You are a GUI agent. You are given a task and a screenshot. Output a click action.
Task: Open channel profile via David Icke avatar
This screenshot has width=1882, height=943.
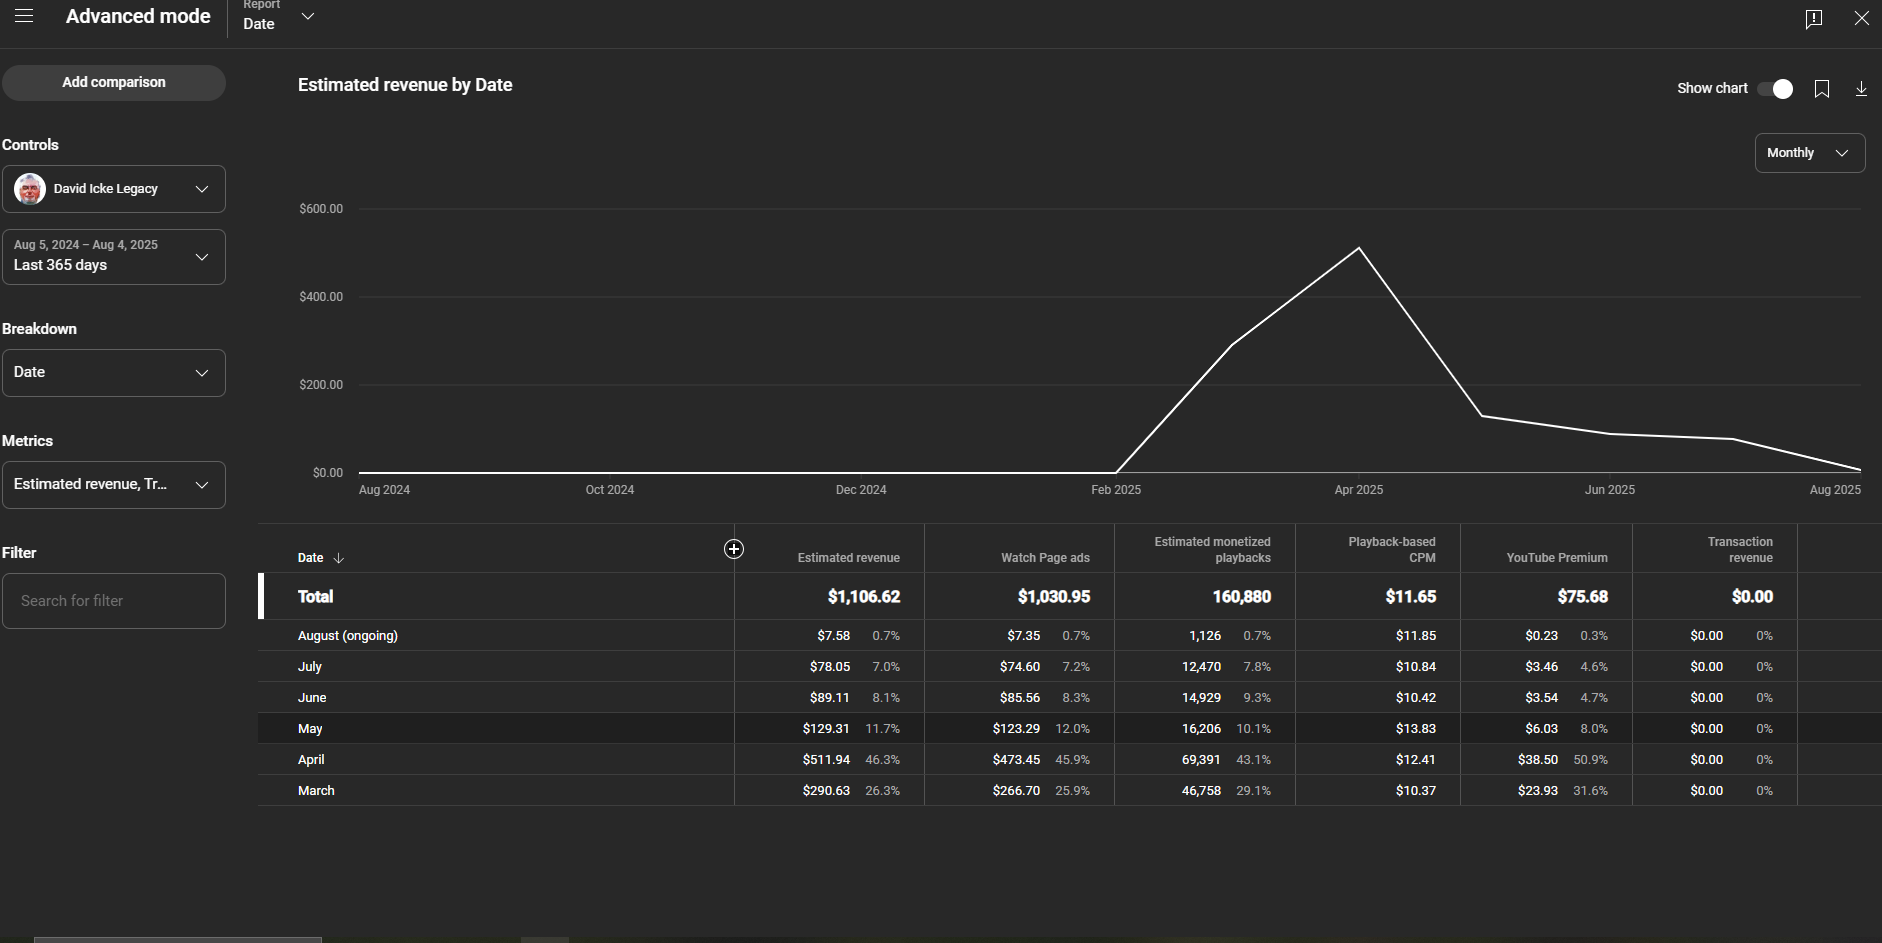[30, 189]
